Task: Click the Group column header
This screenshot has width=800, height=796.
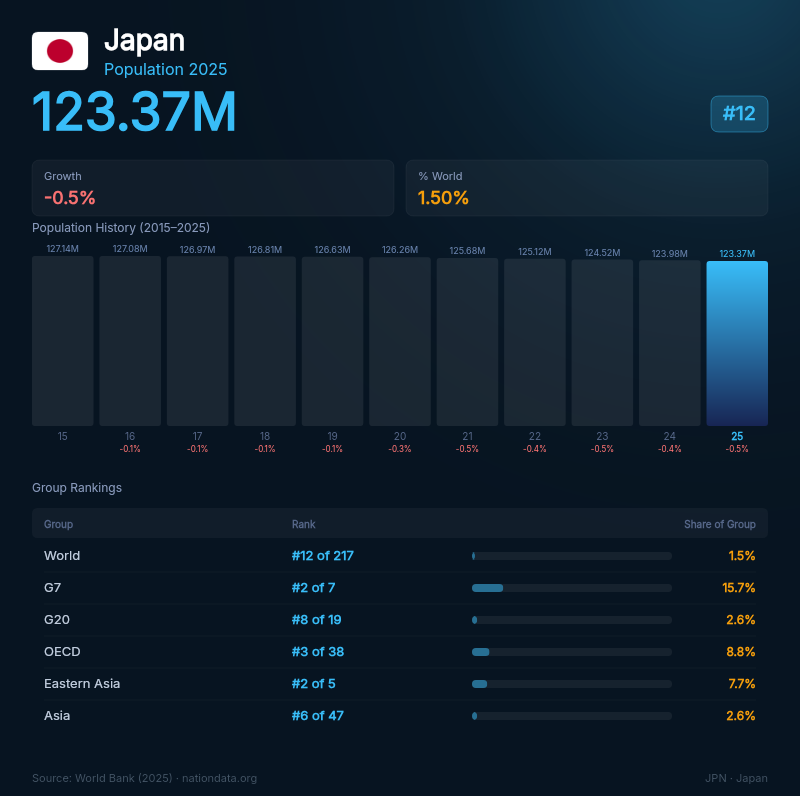Action: (58, 524)
